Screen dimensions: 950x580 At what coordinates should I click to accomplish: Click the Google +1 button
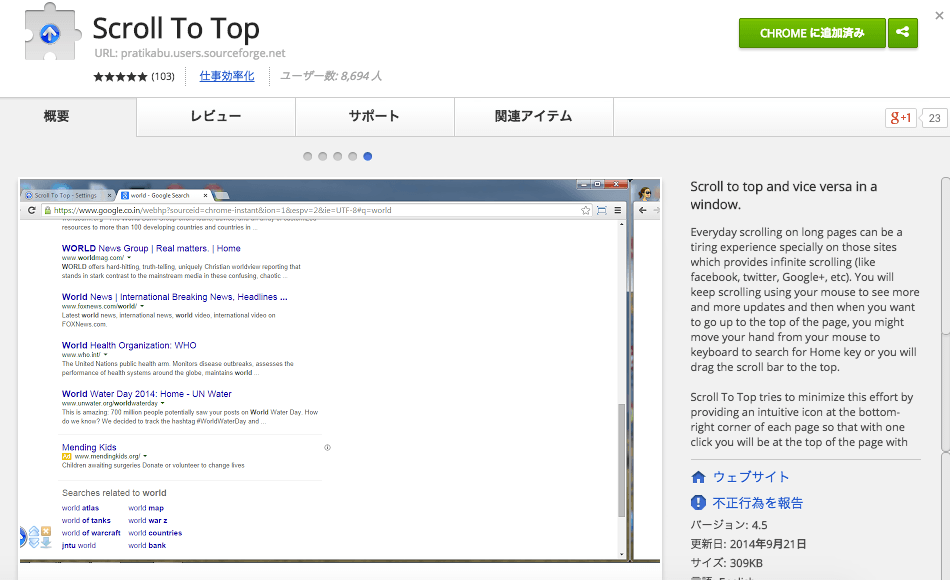900,118
